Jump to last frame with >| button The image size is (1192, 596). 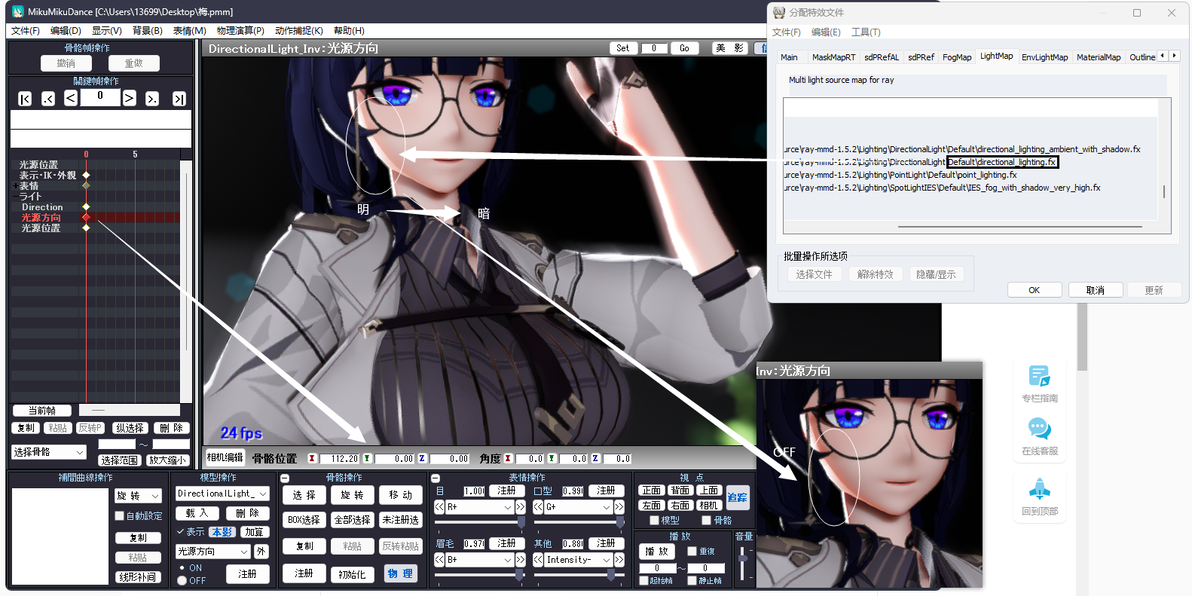click(x=179, y=99)
